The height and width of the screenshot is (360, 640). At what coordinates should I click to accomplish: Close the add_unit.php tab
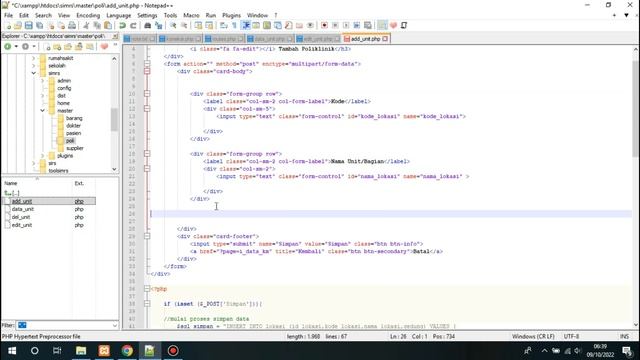tap(385, 39)
